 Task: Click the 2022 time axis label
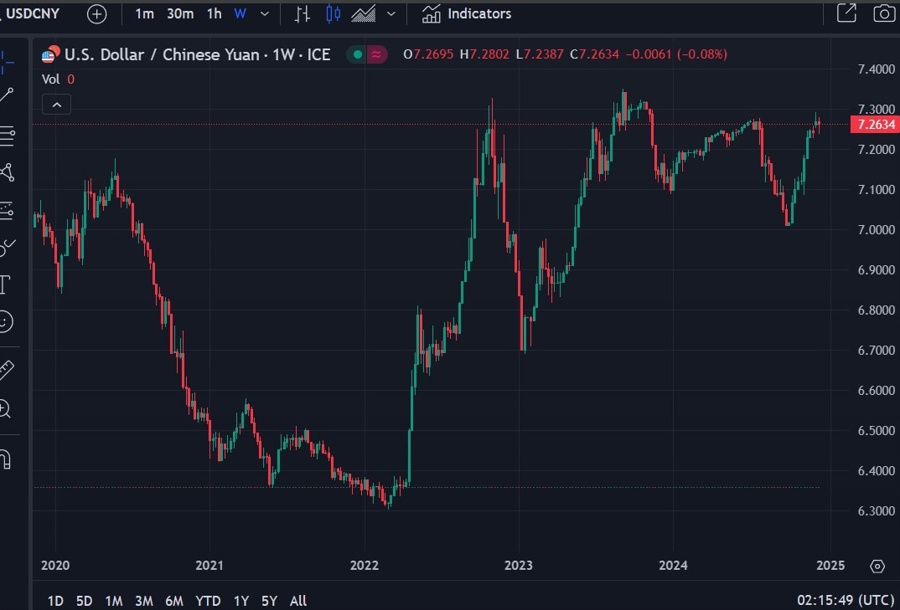(364, 566)
